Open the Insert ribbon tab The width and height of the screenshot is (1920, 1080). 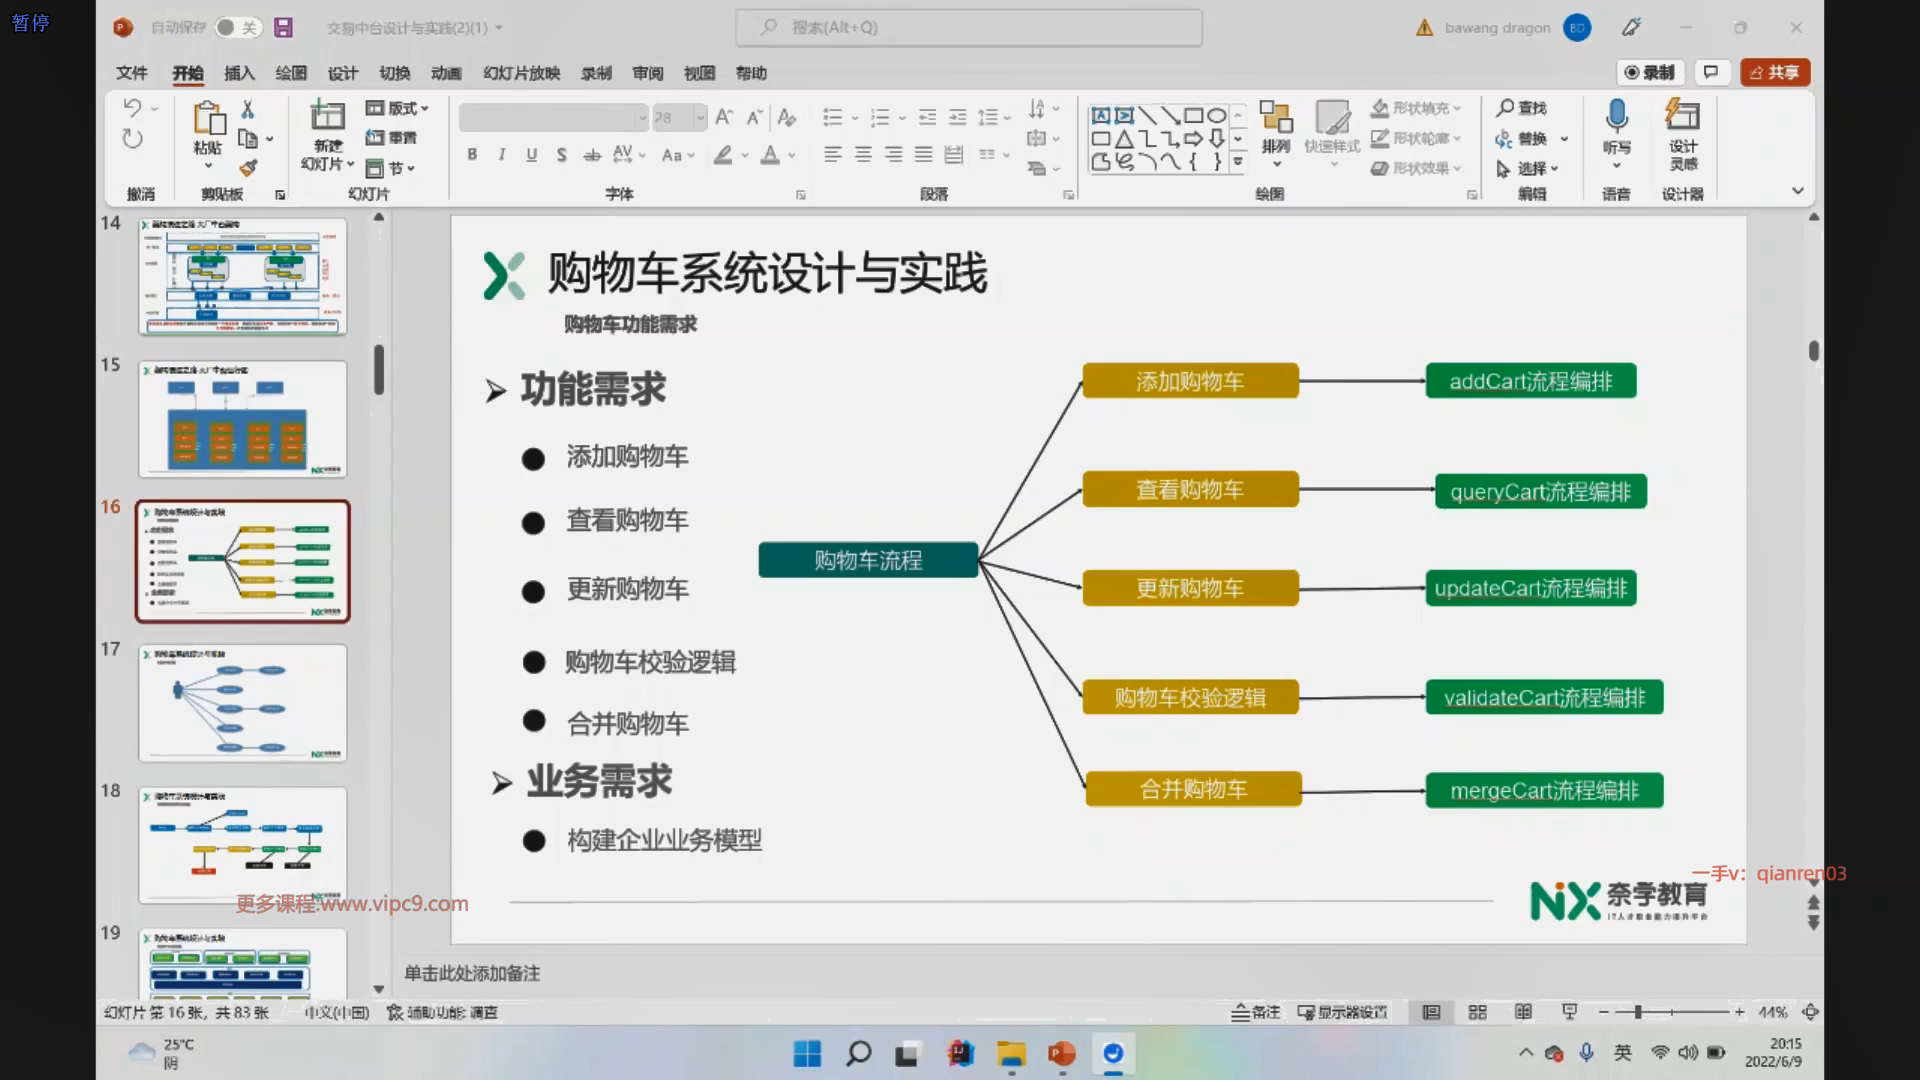click(239, 73)
